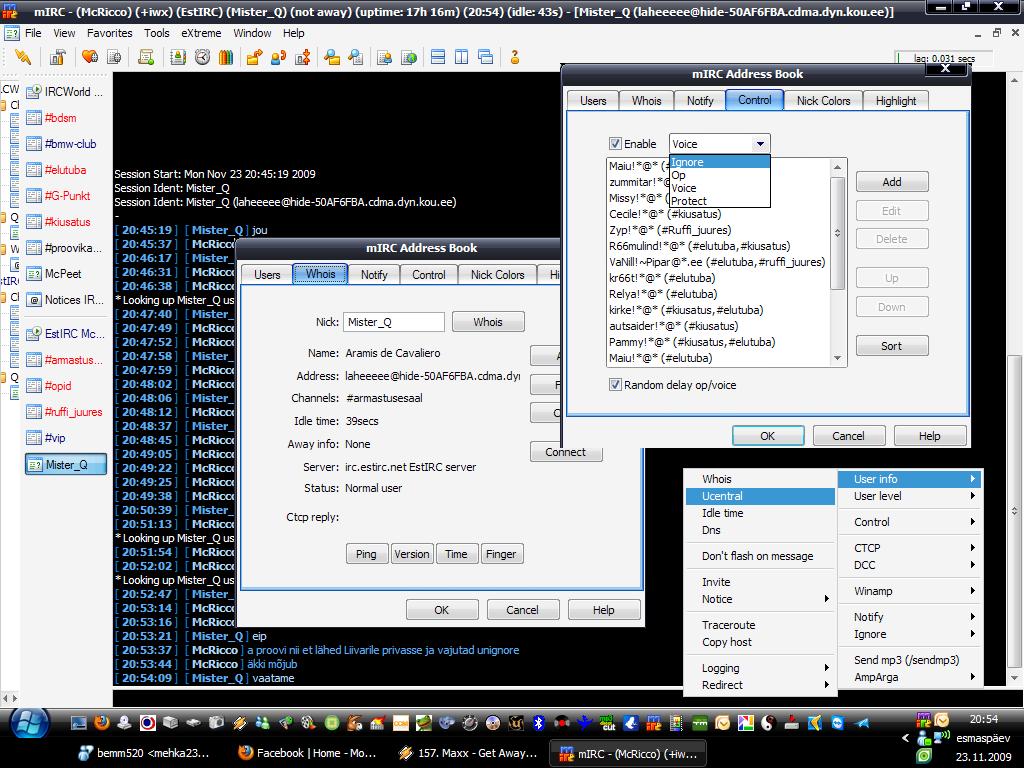Open the McPeet query window entry
Viewport: 1024px width, 768px height.
pyautogui.click(x=63, y=274)
